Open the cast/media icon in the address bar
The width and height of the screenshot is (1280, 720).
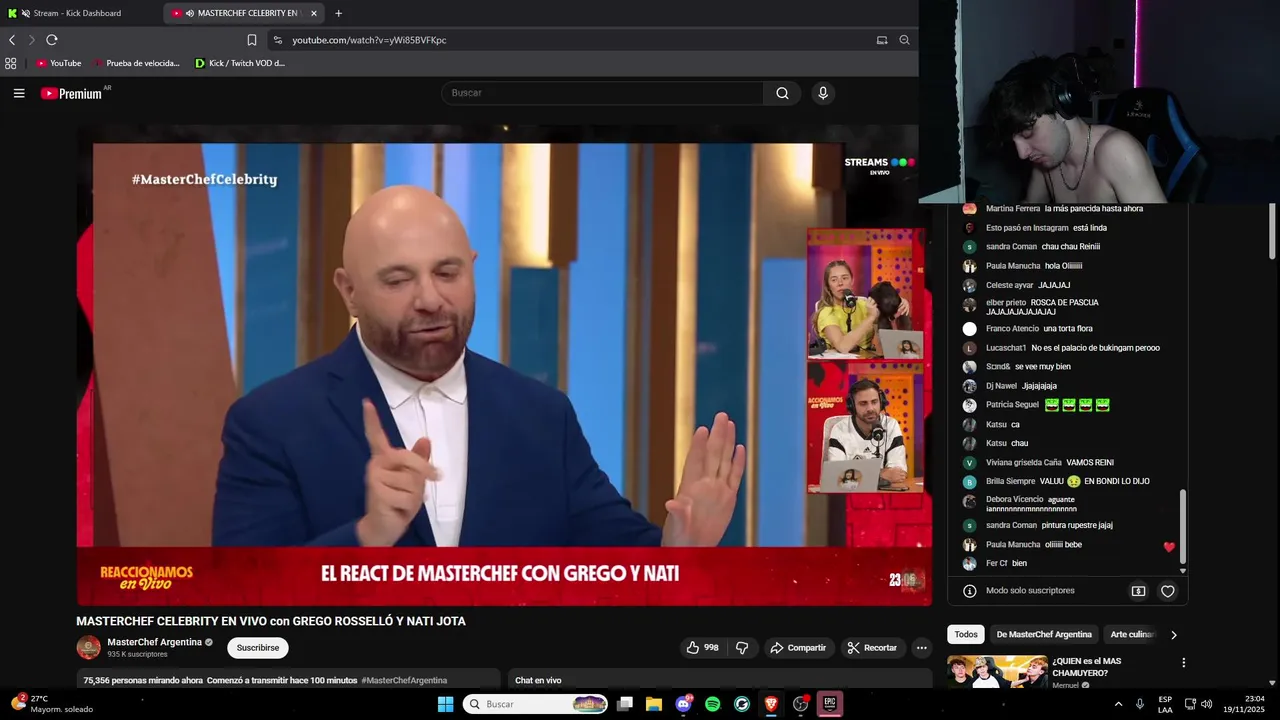(x=882, y=40)
